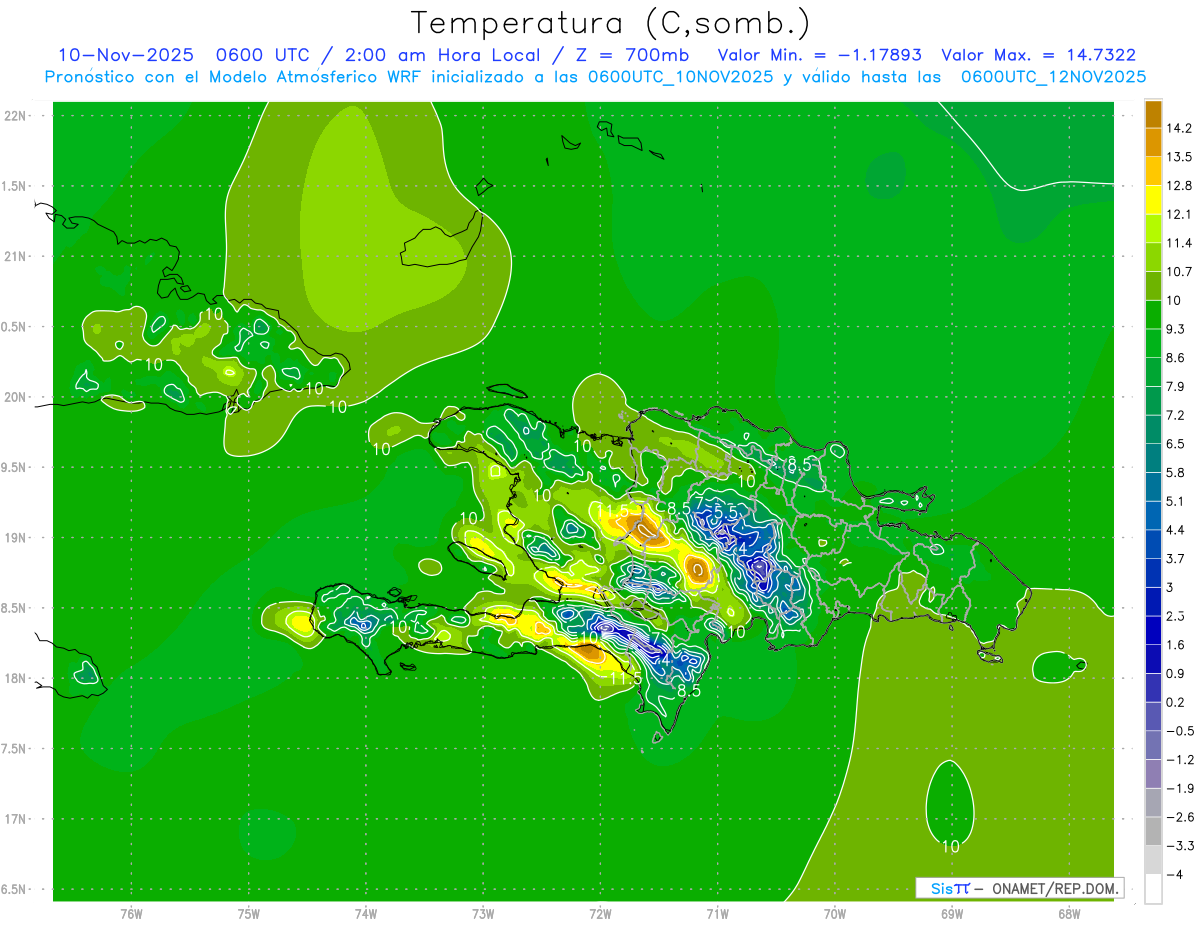
Task: Click the WRF forecast description line
Action: (595, 77)
